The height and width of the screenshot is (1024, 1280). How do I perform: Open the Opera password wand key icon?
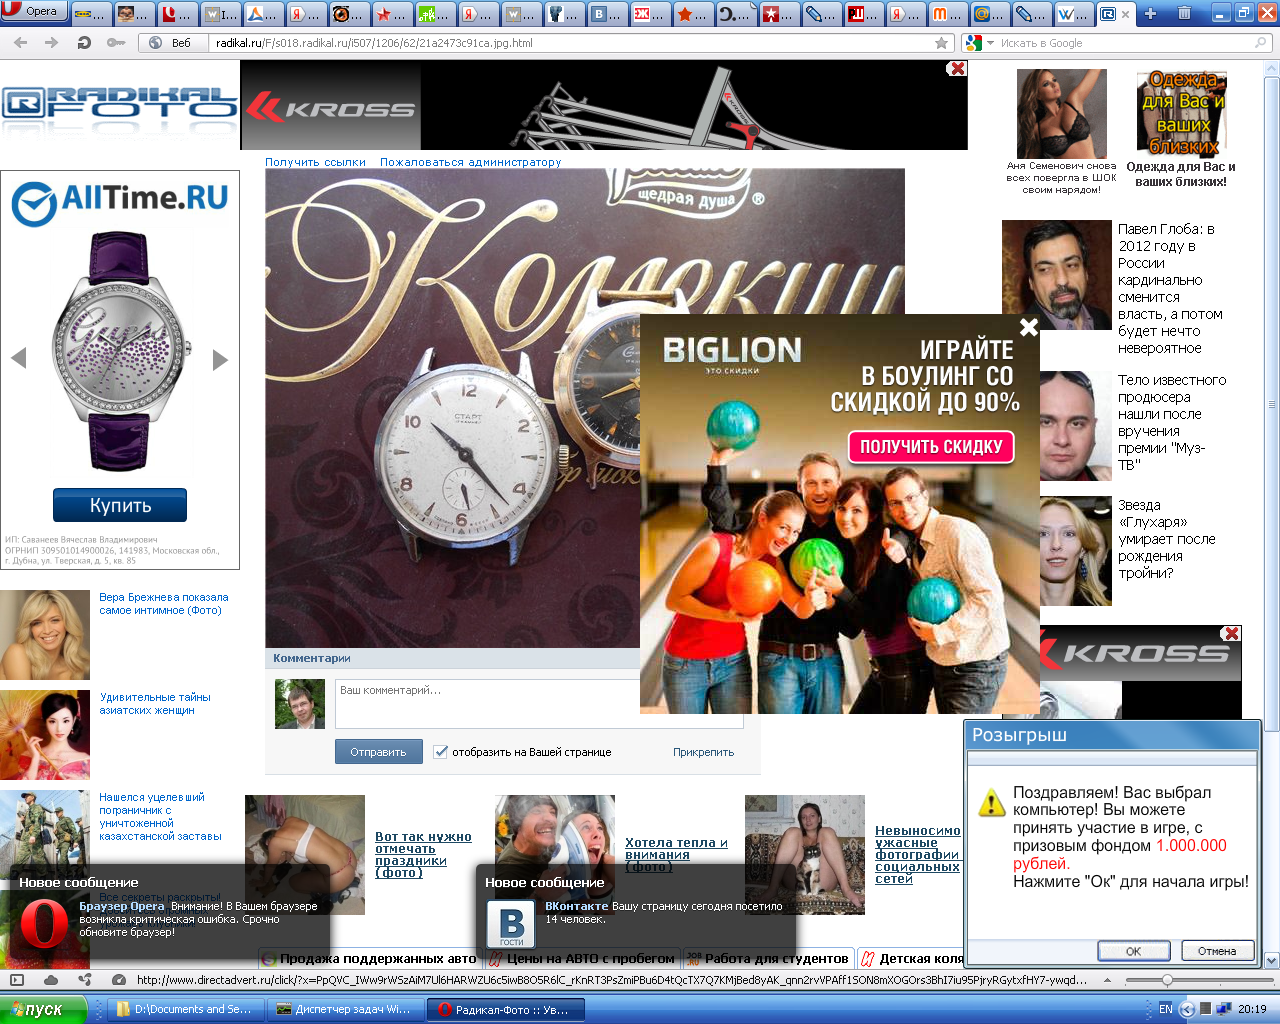pos(116,43)
